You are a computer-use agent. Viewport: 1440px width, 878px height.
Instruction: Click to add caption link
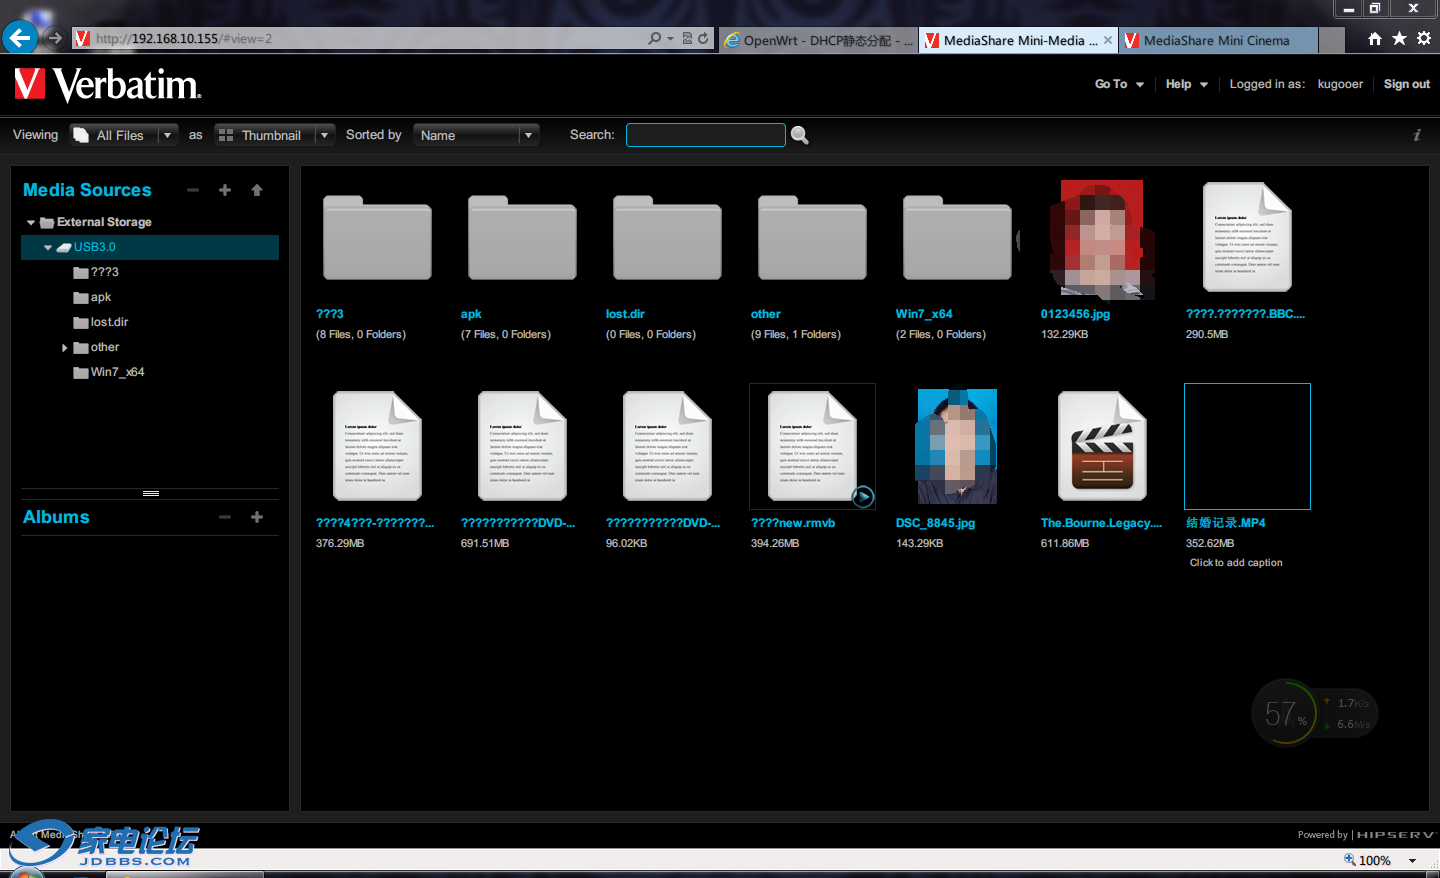tap(1236, 563)
